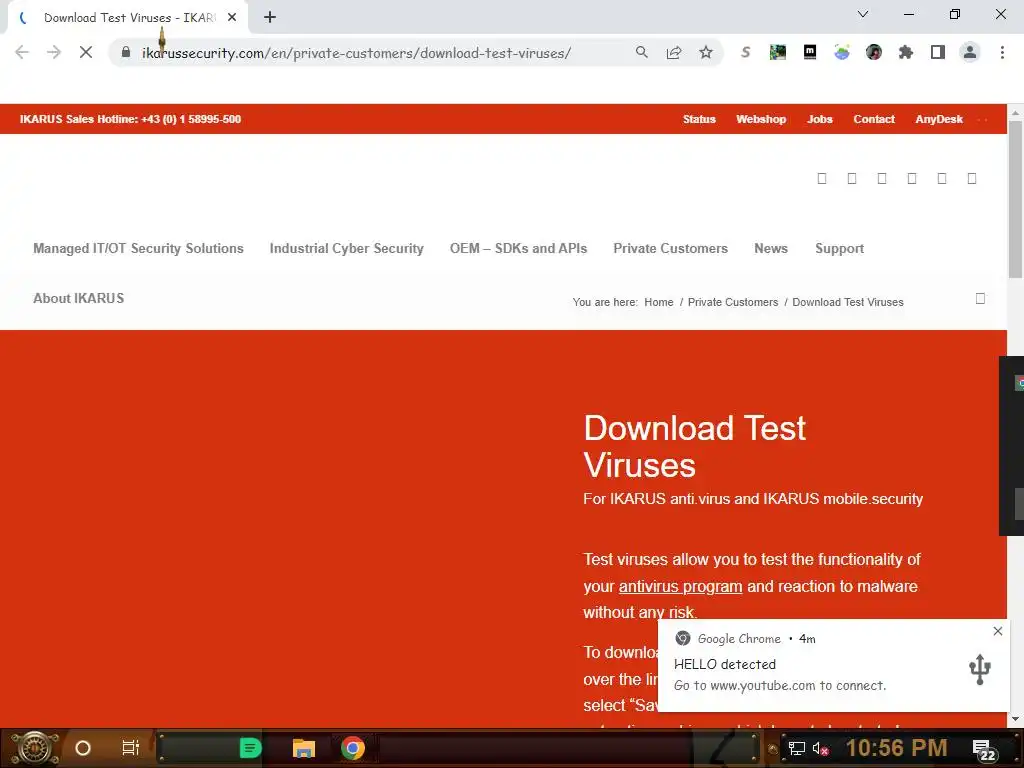Viewport: 1024px width, 768px height.
Task: Open the gray S extension
Action: (x=745, y=52)
